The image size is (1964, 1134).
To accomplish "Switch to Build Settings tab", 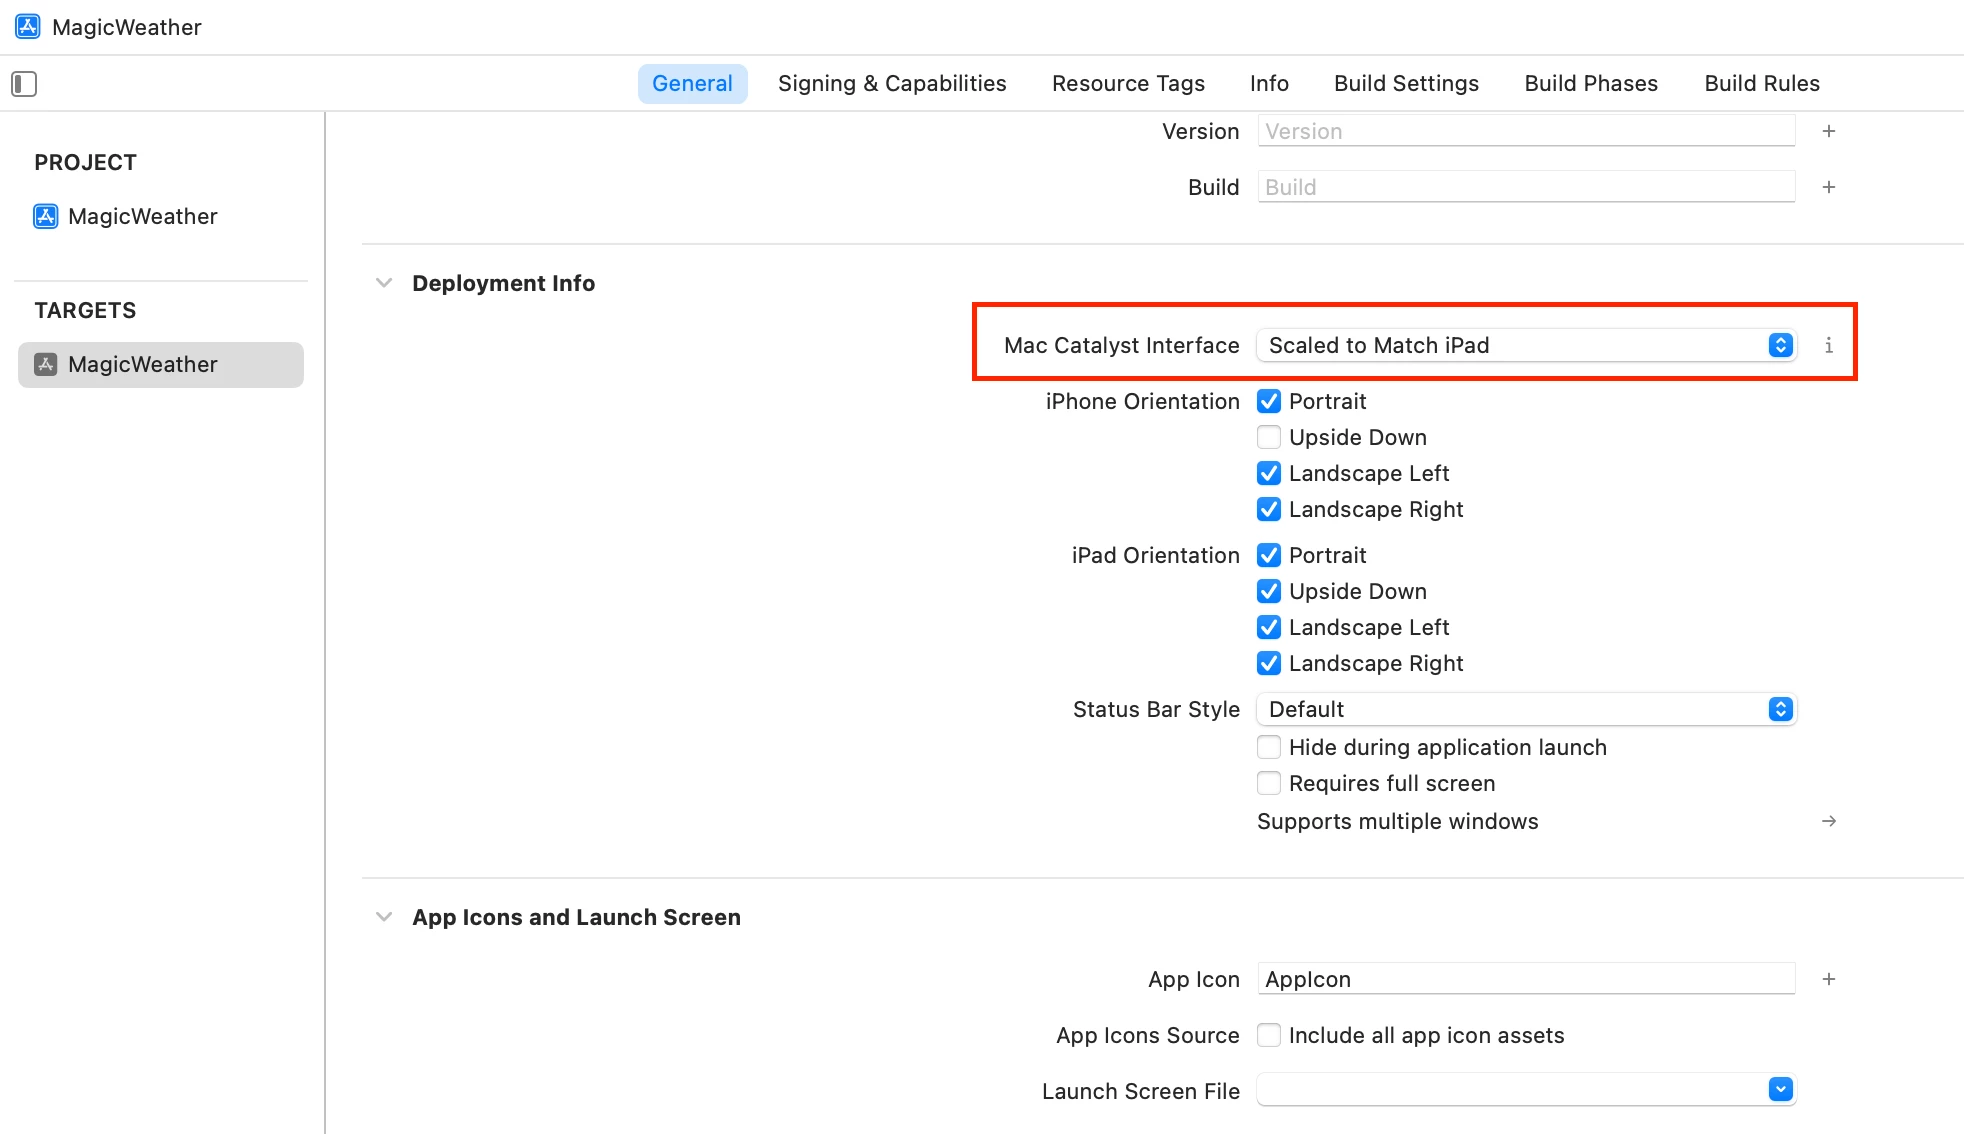I will (1406, 84).
